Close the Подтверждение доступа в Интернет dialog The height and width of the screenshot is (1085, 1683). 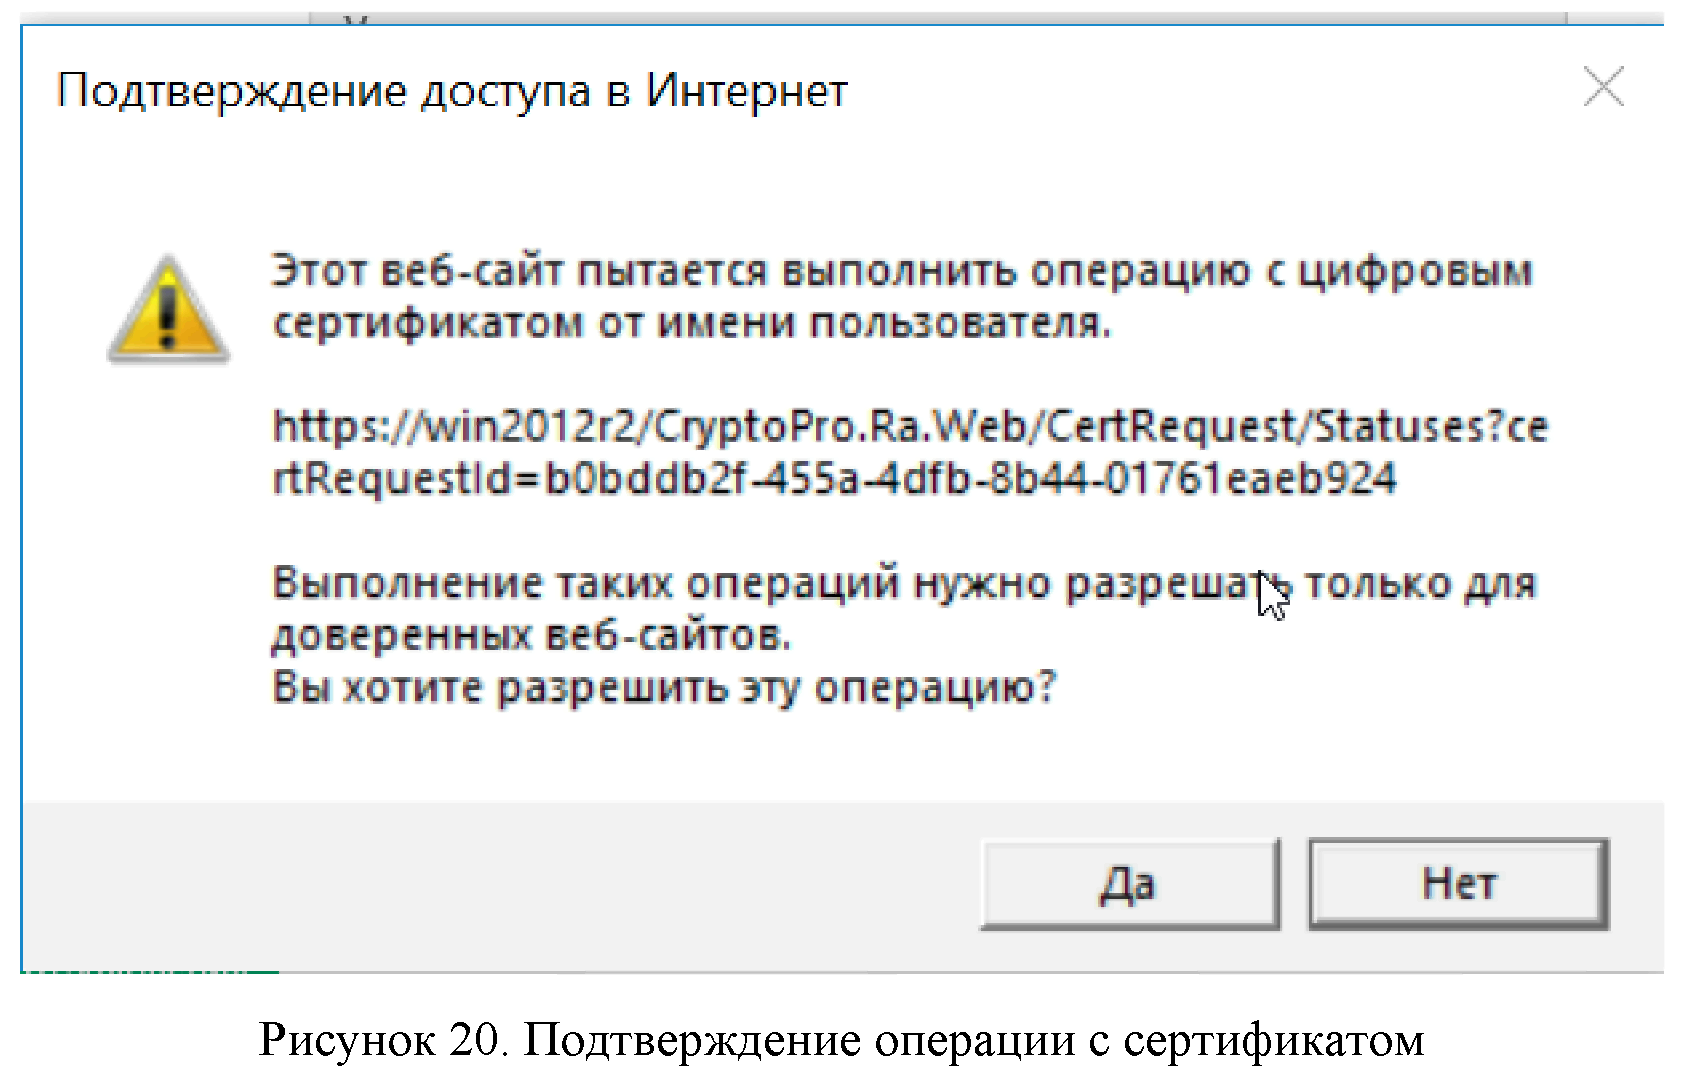click(1603, 87)
